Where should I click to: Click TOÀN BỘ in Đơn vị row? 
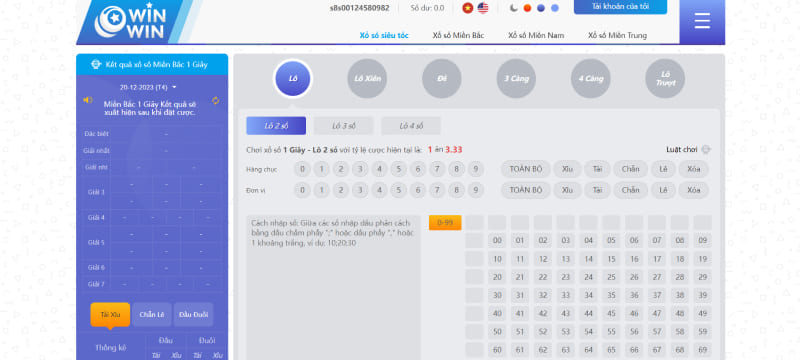(526, 190)
